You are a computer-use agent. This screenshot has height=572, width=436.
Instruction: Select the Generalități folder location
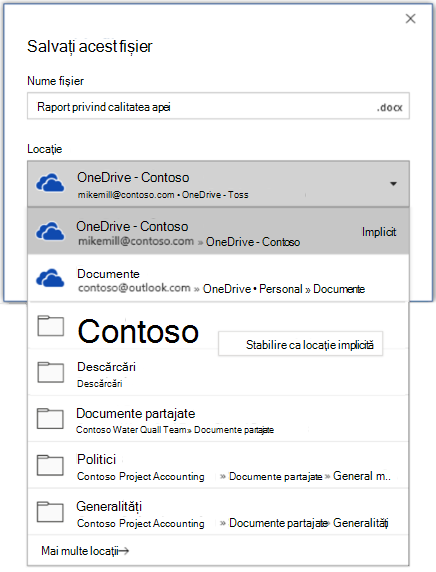pyautogui.click(x=218, y=512)
